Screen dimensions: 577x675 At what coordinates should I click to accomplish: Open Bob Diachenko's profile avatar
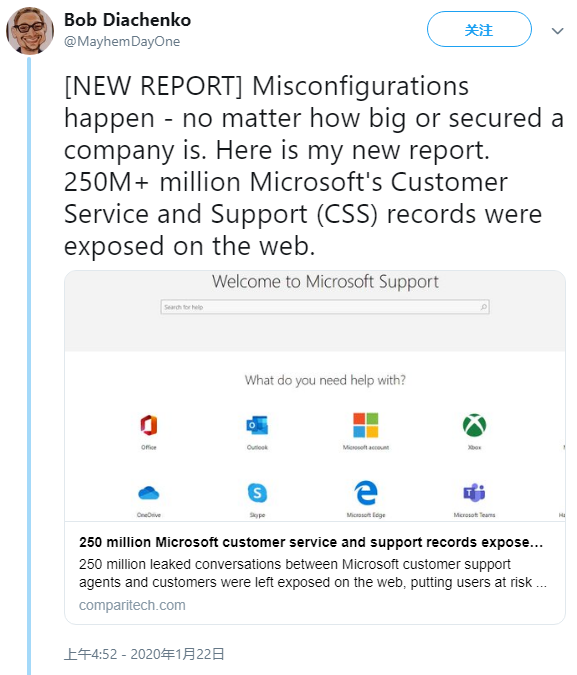coord(30,31)
